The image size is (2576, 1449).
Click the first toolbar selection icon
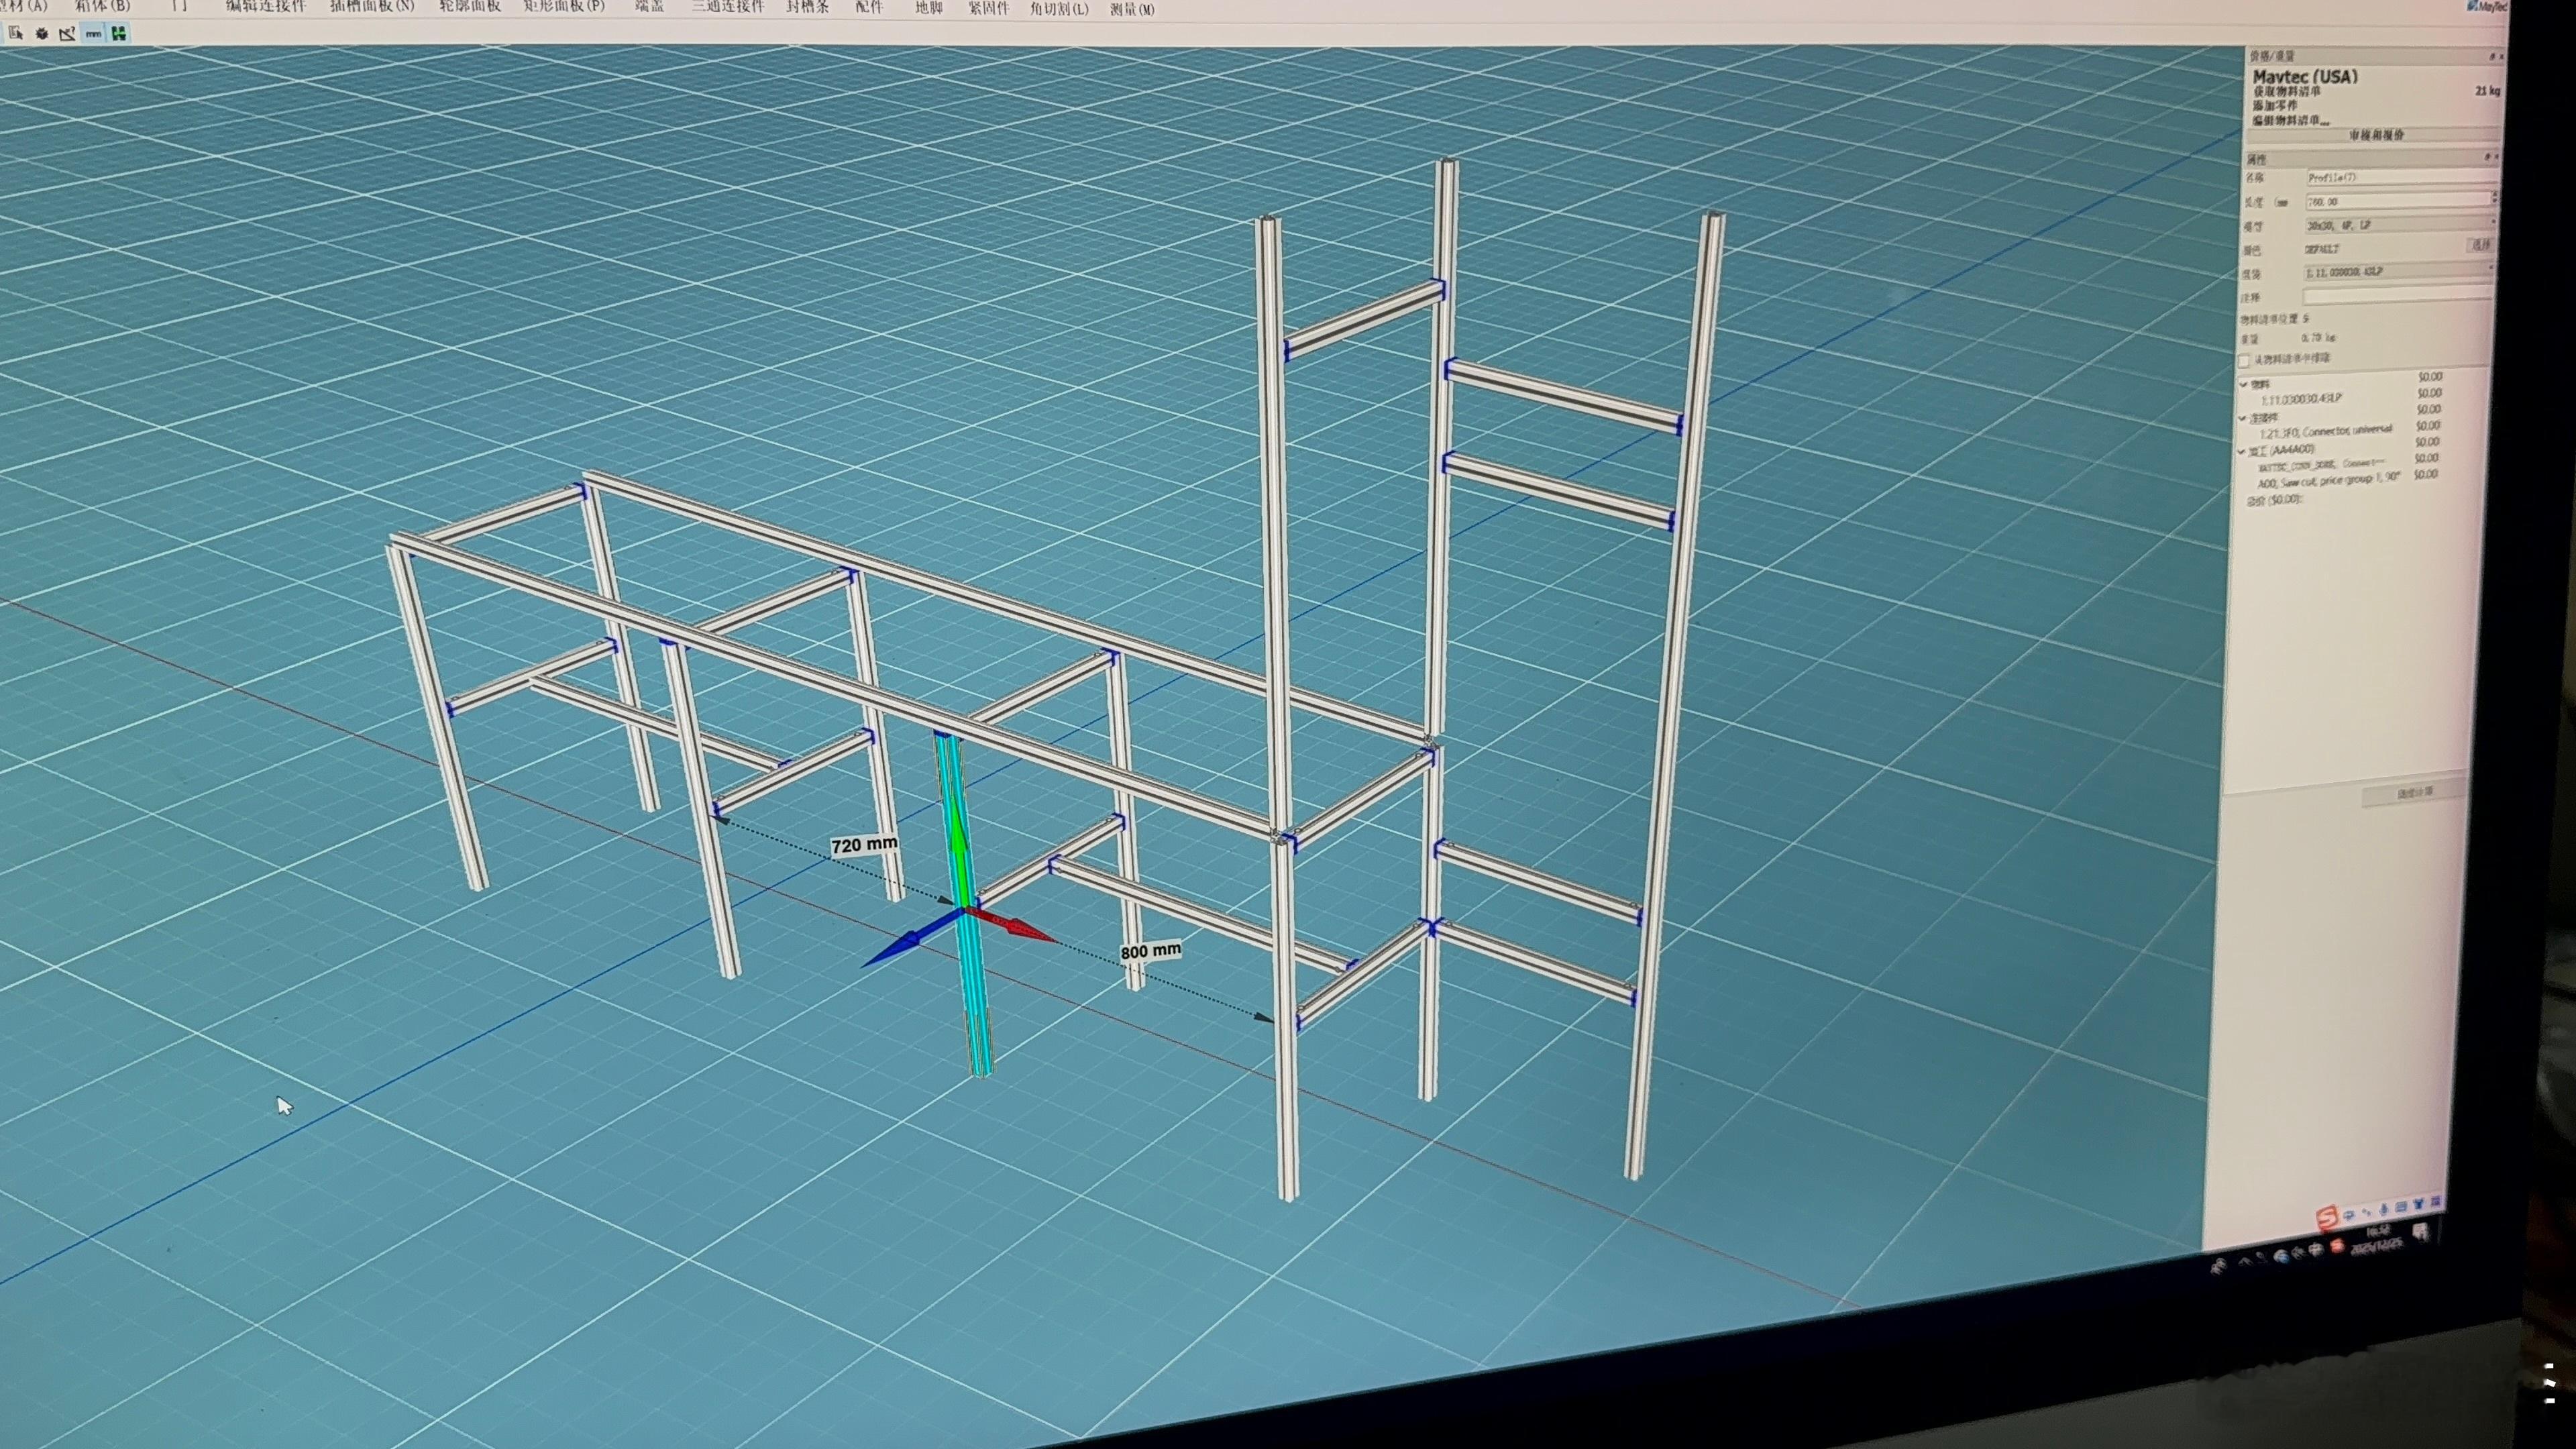click(16, 34)
